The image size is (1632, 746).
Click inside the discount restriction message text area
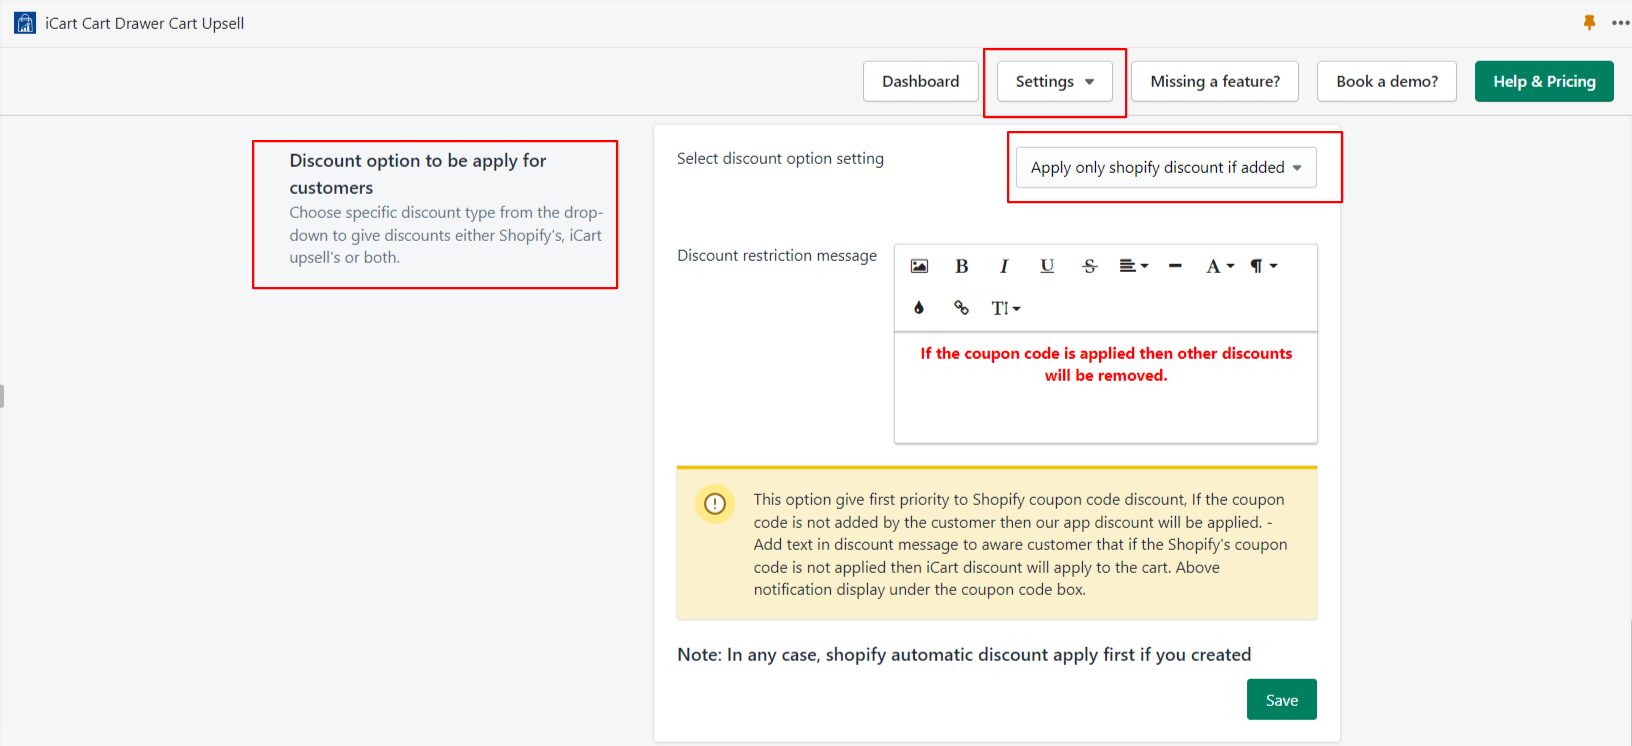(x=1105, y=388)
